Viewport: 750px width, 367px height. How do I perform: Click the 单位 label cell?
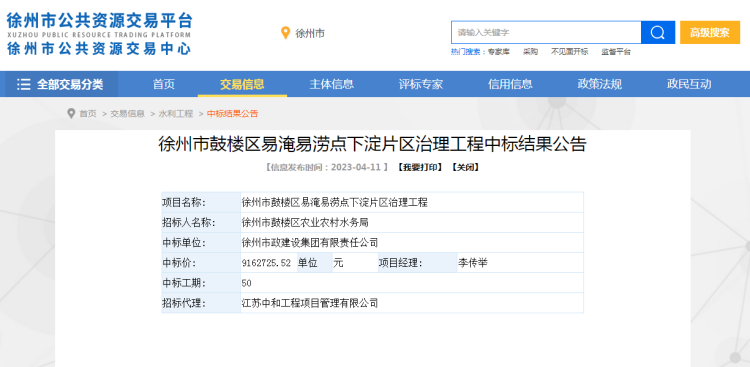[315, 263]
